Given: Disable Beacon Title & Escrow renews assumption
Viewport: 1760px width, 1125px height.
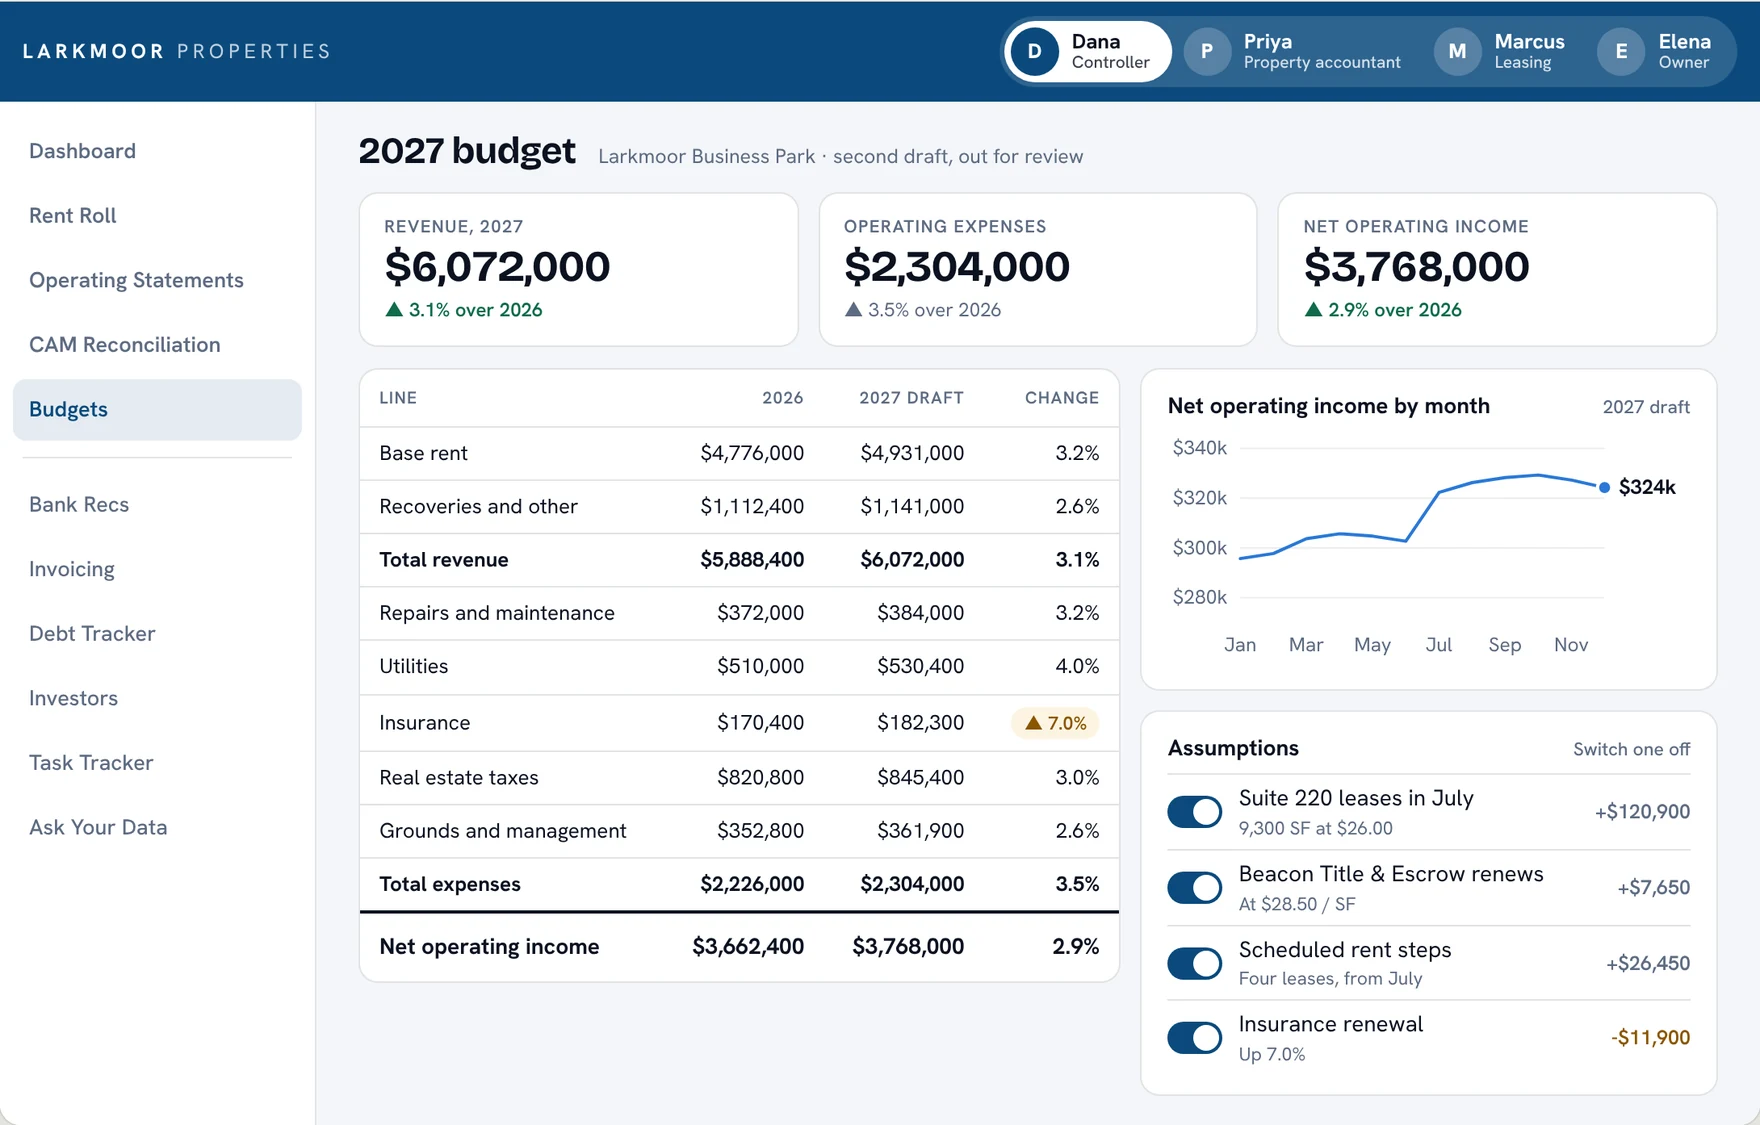Looking at the screenshot, I should click(1195, 888).
